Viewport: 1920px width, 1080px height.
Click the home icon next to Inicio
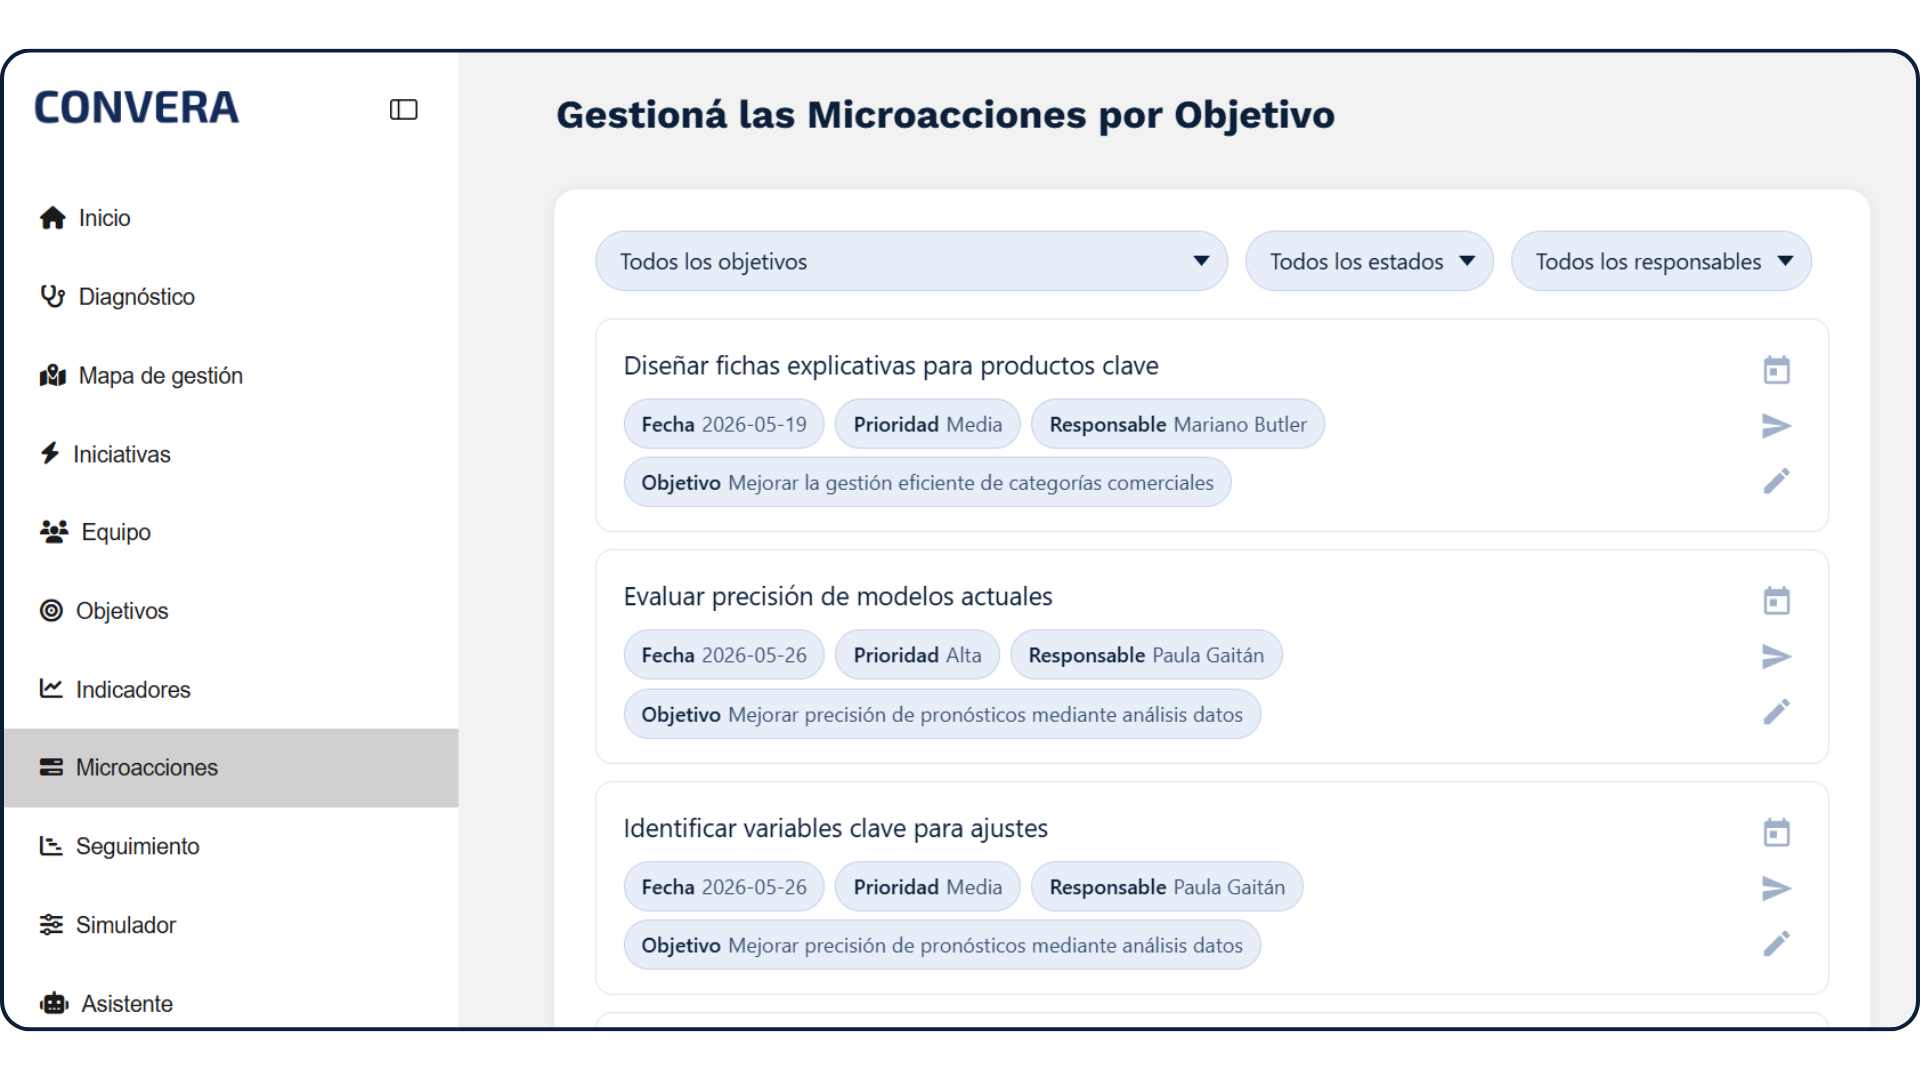(x=52, y=218)
